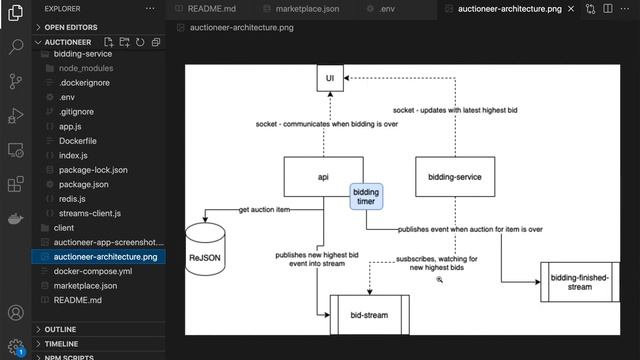640x360 pixels.
Task: Refresh the Explorer file tree
Action: pos(140,42)
